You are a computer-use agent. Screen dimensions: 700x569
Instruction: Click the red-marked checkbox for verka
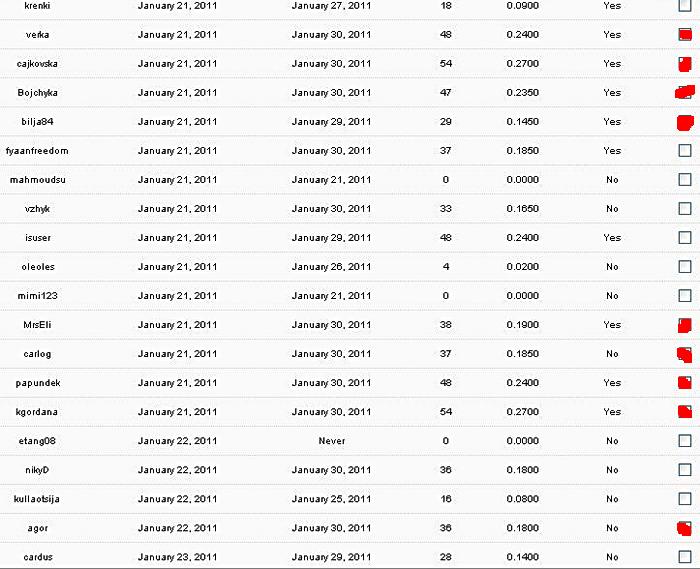[x=685, y=35]
